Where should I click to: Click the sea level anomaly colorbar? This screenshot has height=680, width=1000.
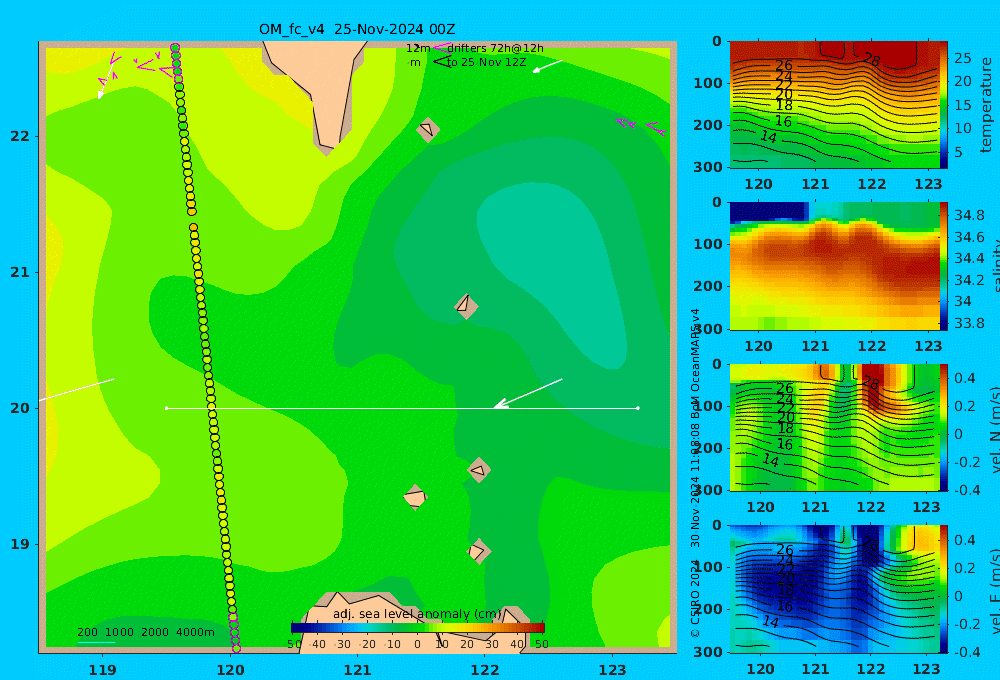pos(418,628)
